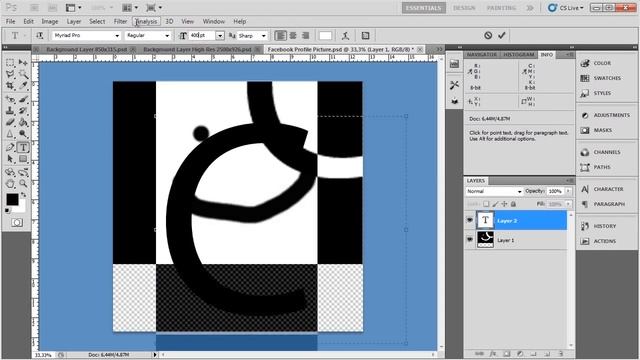Viewport: 640px width, 360px height.
Task: Switch to Background Layer 850x315.psd tab
Action: pyautogui.click(x=87, y=49)
